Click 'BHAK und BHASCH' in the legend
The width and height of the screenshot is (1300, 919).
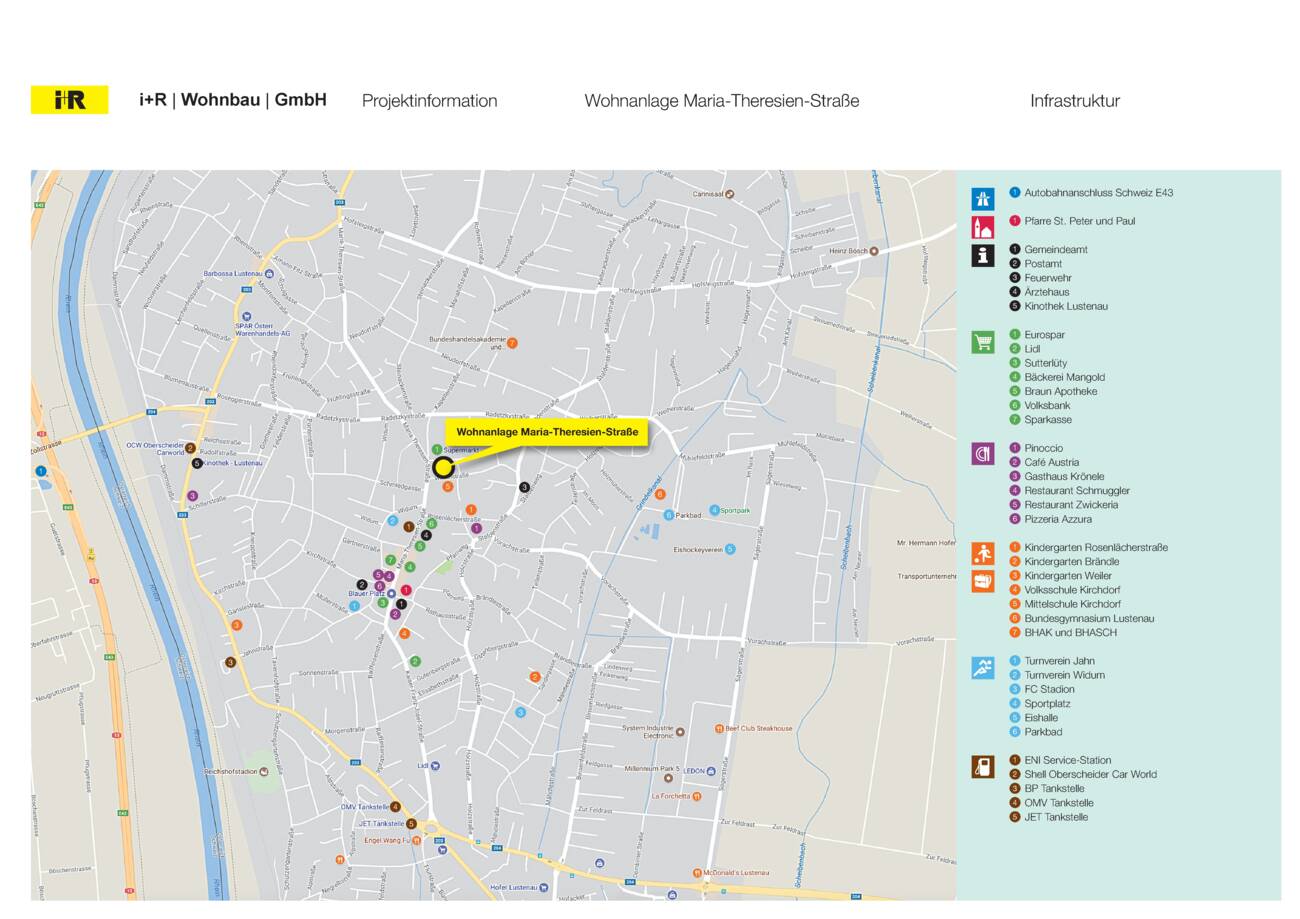pyautogui.click(x=1070, y=632)
